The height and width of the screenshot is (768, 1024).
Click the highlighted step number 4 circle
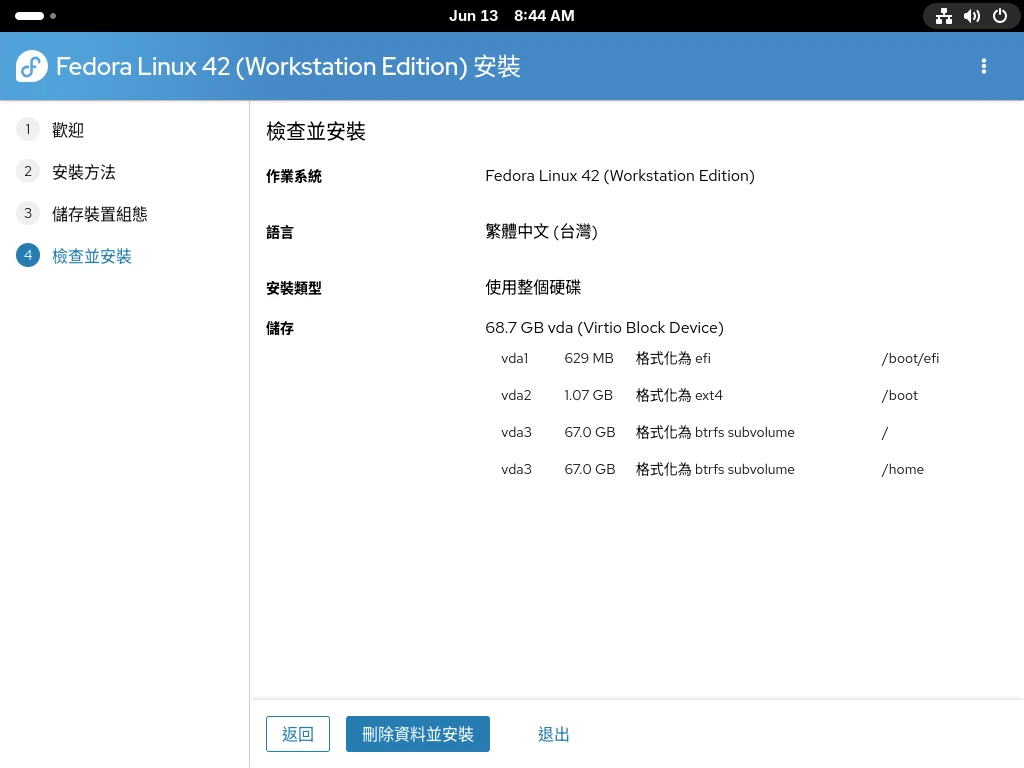pos(28,255)
